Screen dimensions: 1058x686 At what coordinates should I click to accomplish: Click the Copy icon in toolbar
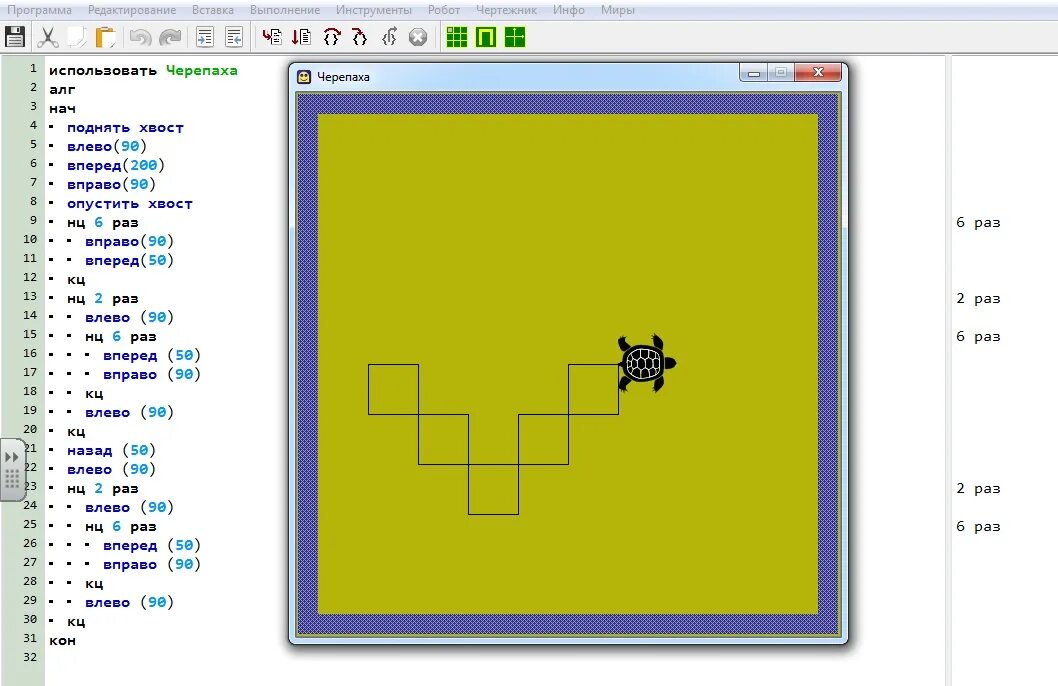(x=77, y=37)
